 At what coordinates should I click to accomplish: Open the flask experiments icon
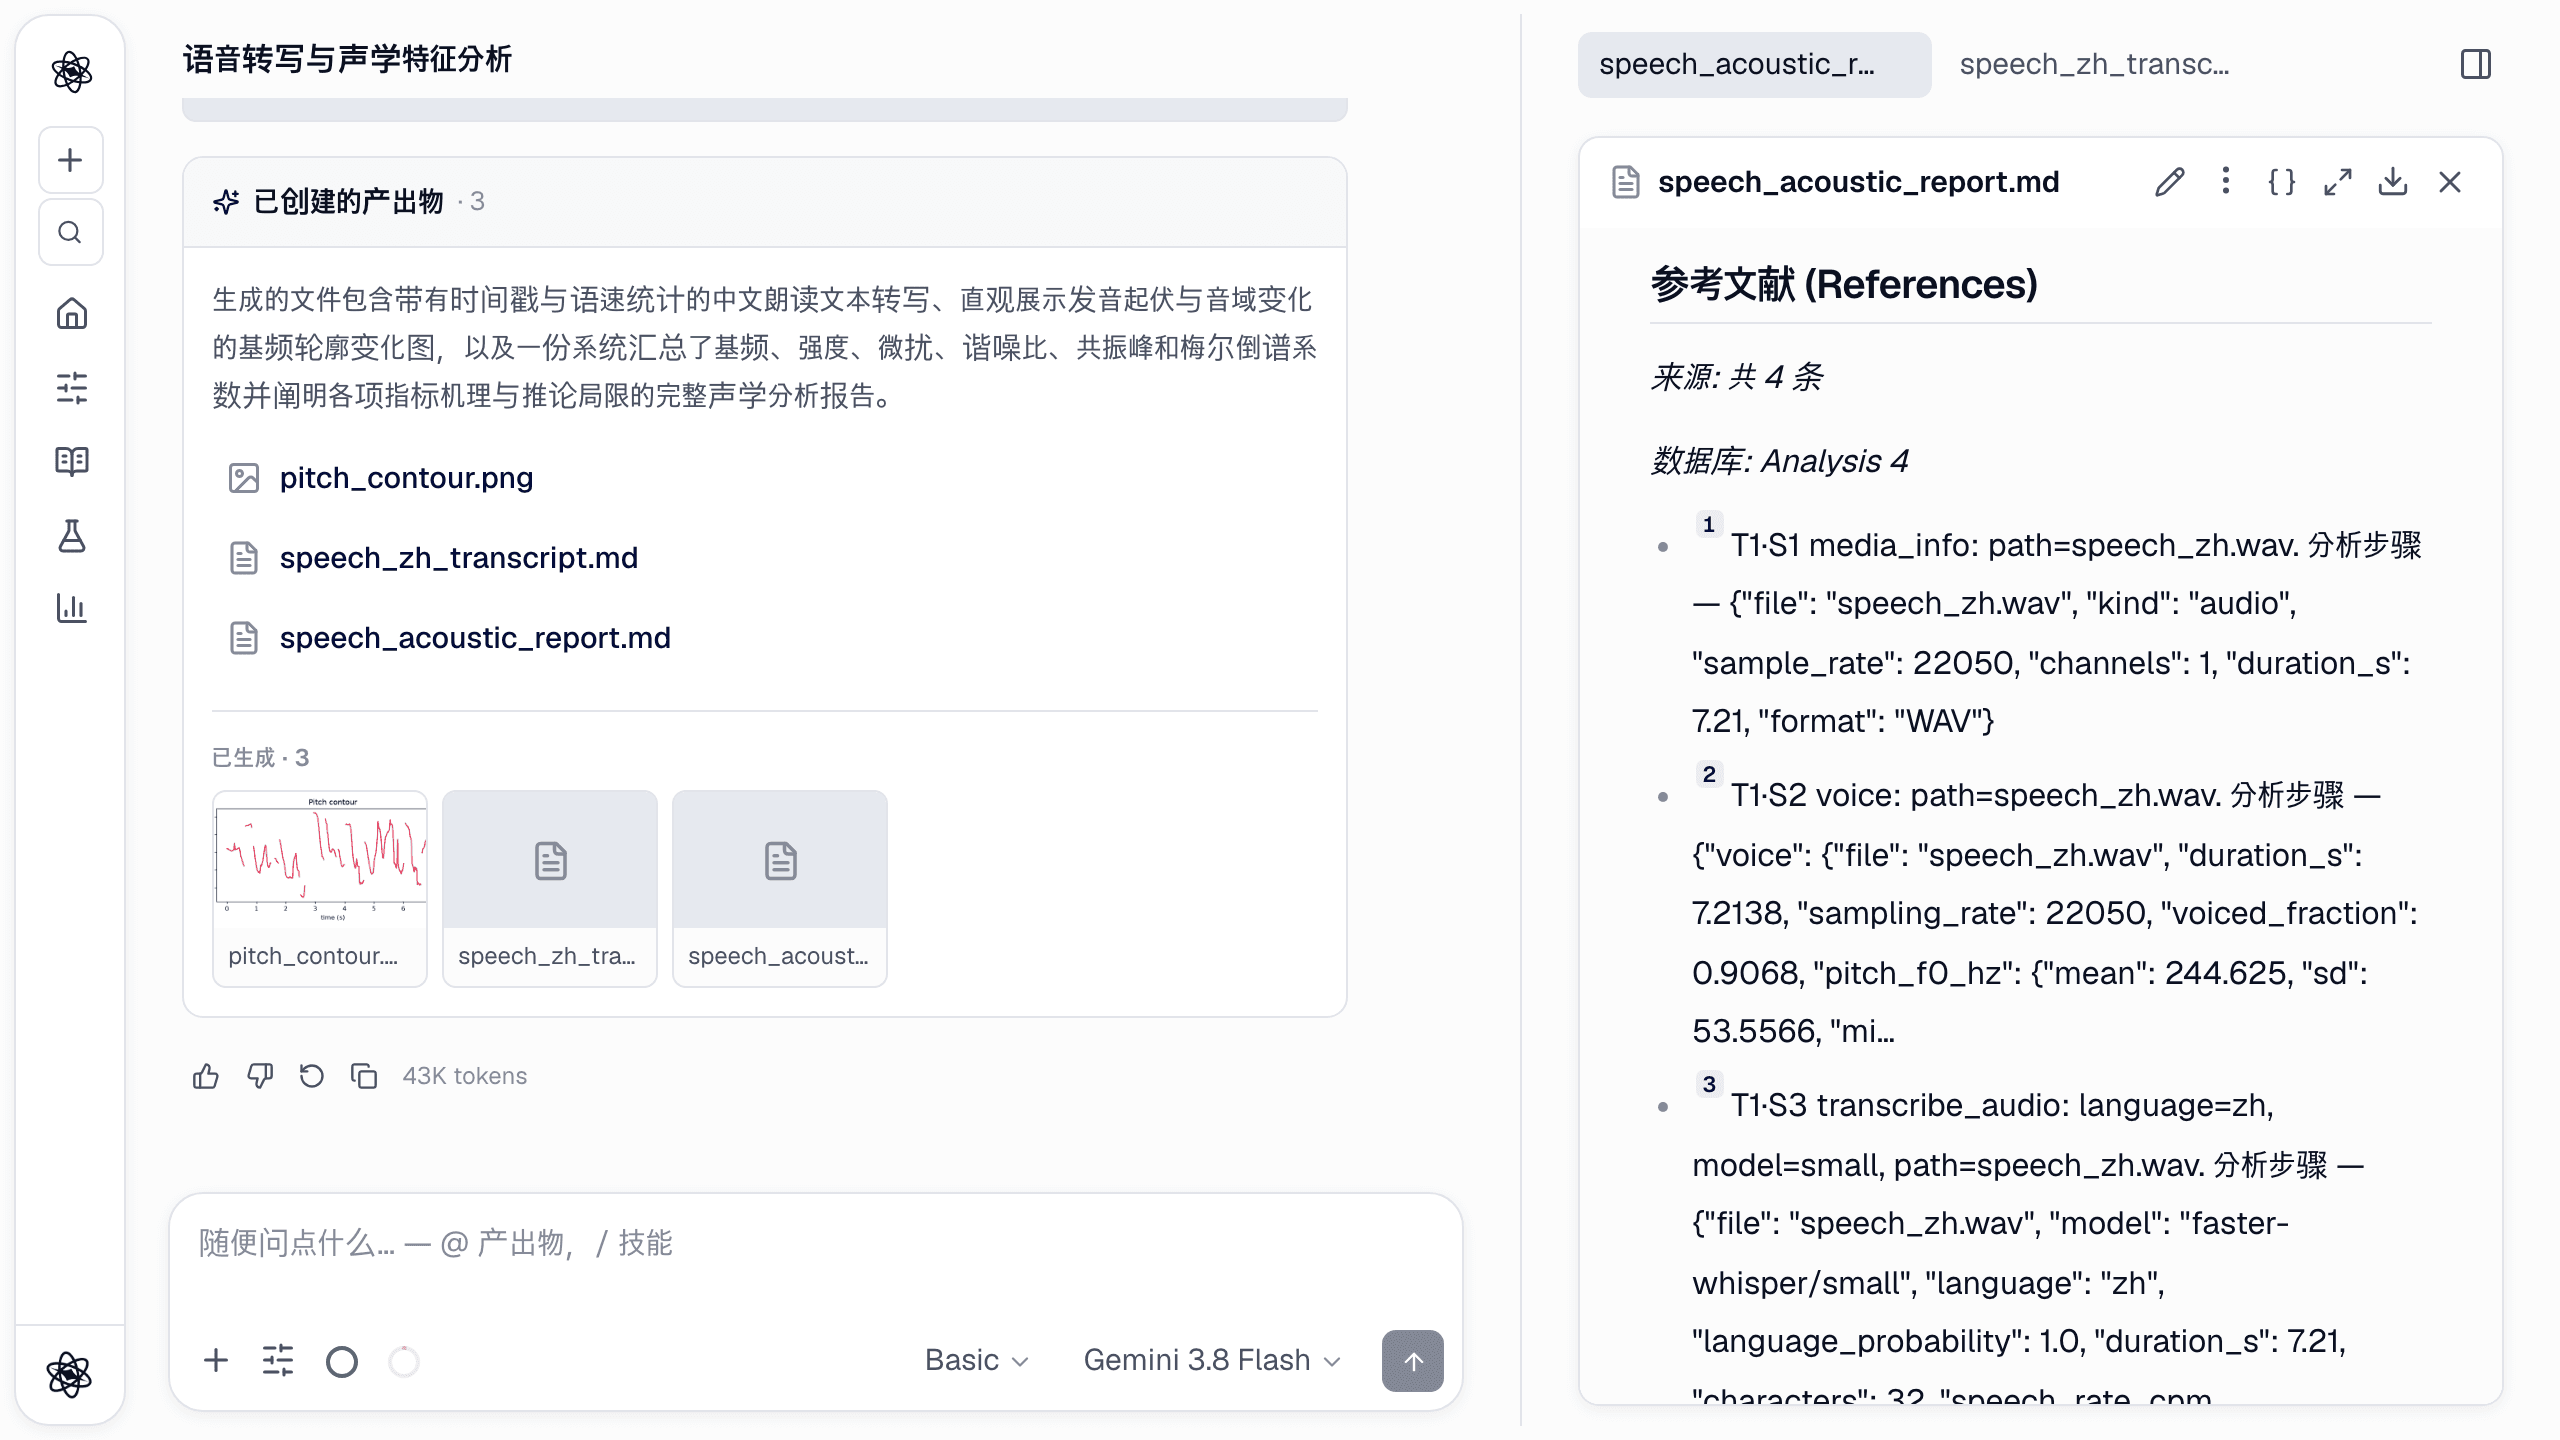[x=71, y=535]
